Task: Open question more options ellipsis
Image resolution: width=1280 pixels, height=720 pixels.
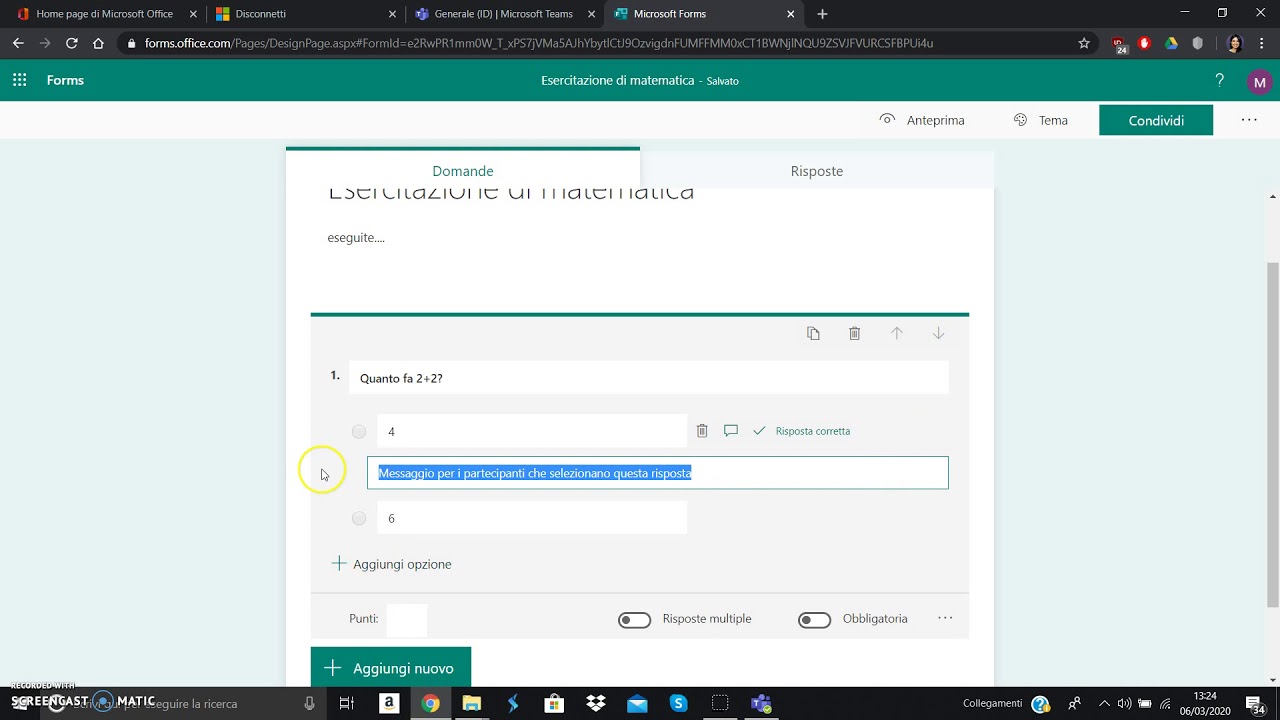Action: [945, 619]
